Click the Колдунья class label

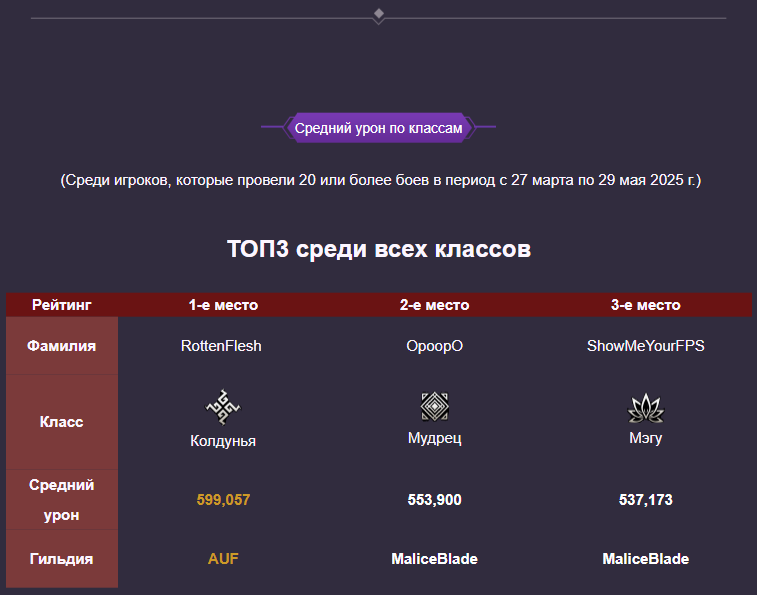click(223, 441)
